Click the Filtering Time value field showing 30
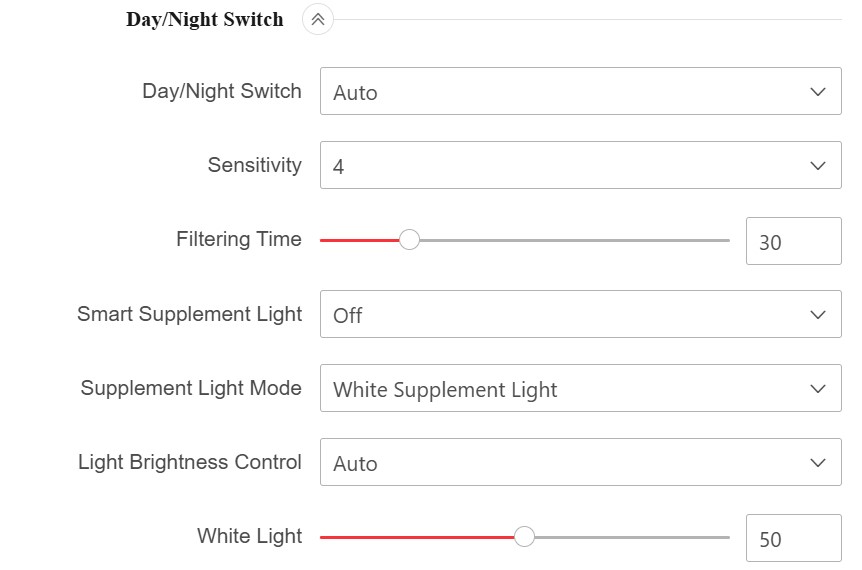Viewport: 862px width, 570px height. pyautogui.click(x=793, y=241)
